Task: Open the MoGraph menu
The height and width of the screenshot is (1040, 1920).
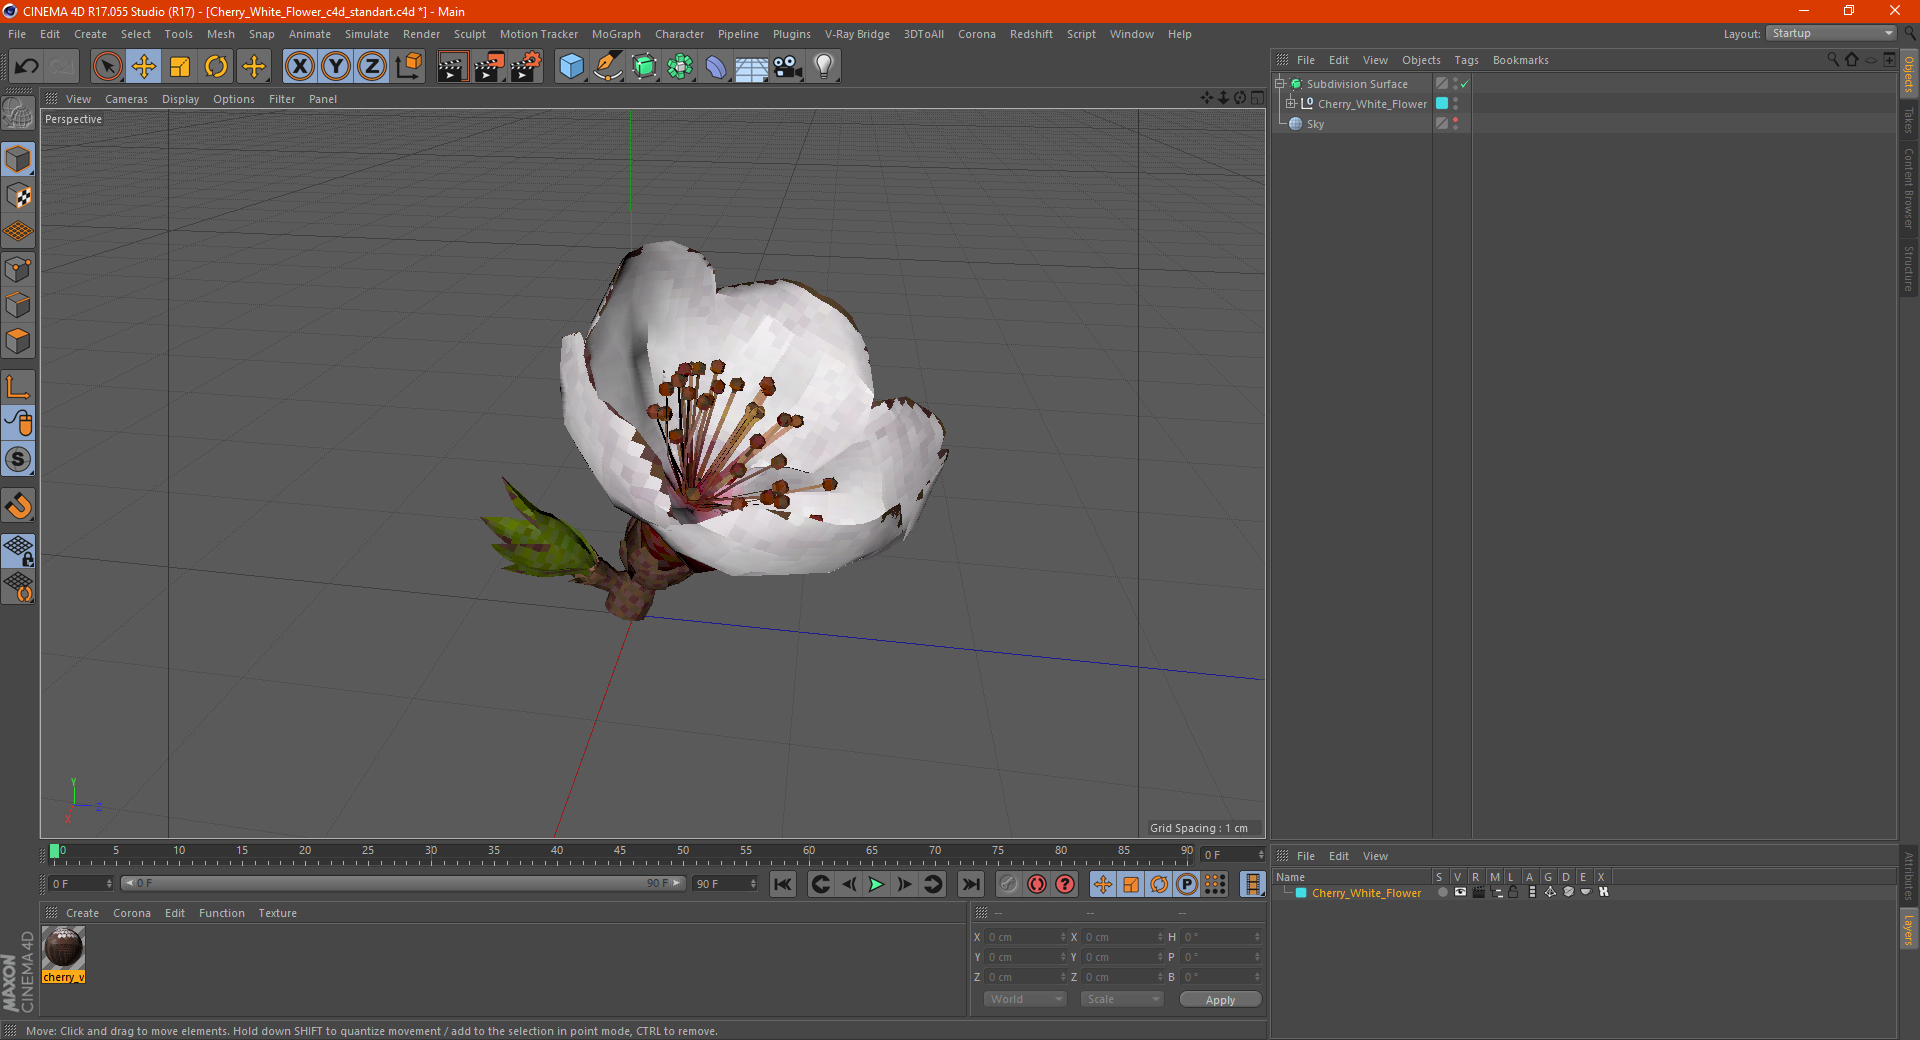Action: coord(616,34)
